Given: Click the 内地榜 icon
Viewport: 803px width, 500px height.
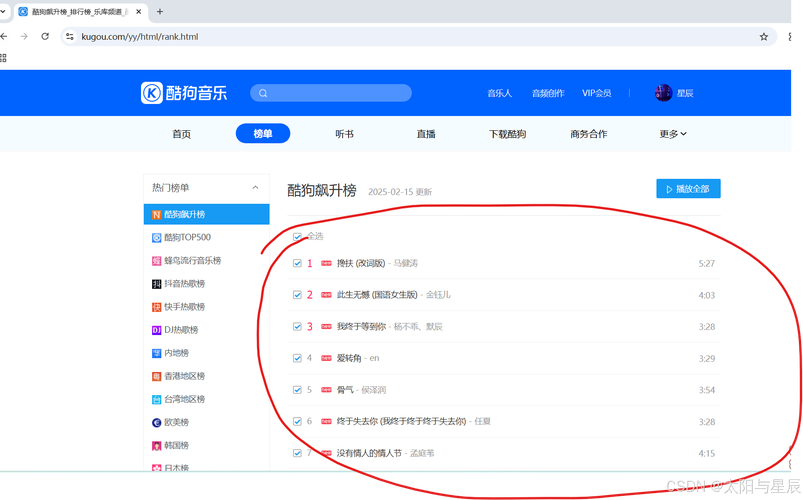Looking at the screenshot, I should pyautogui.click(x=157, y=353).
